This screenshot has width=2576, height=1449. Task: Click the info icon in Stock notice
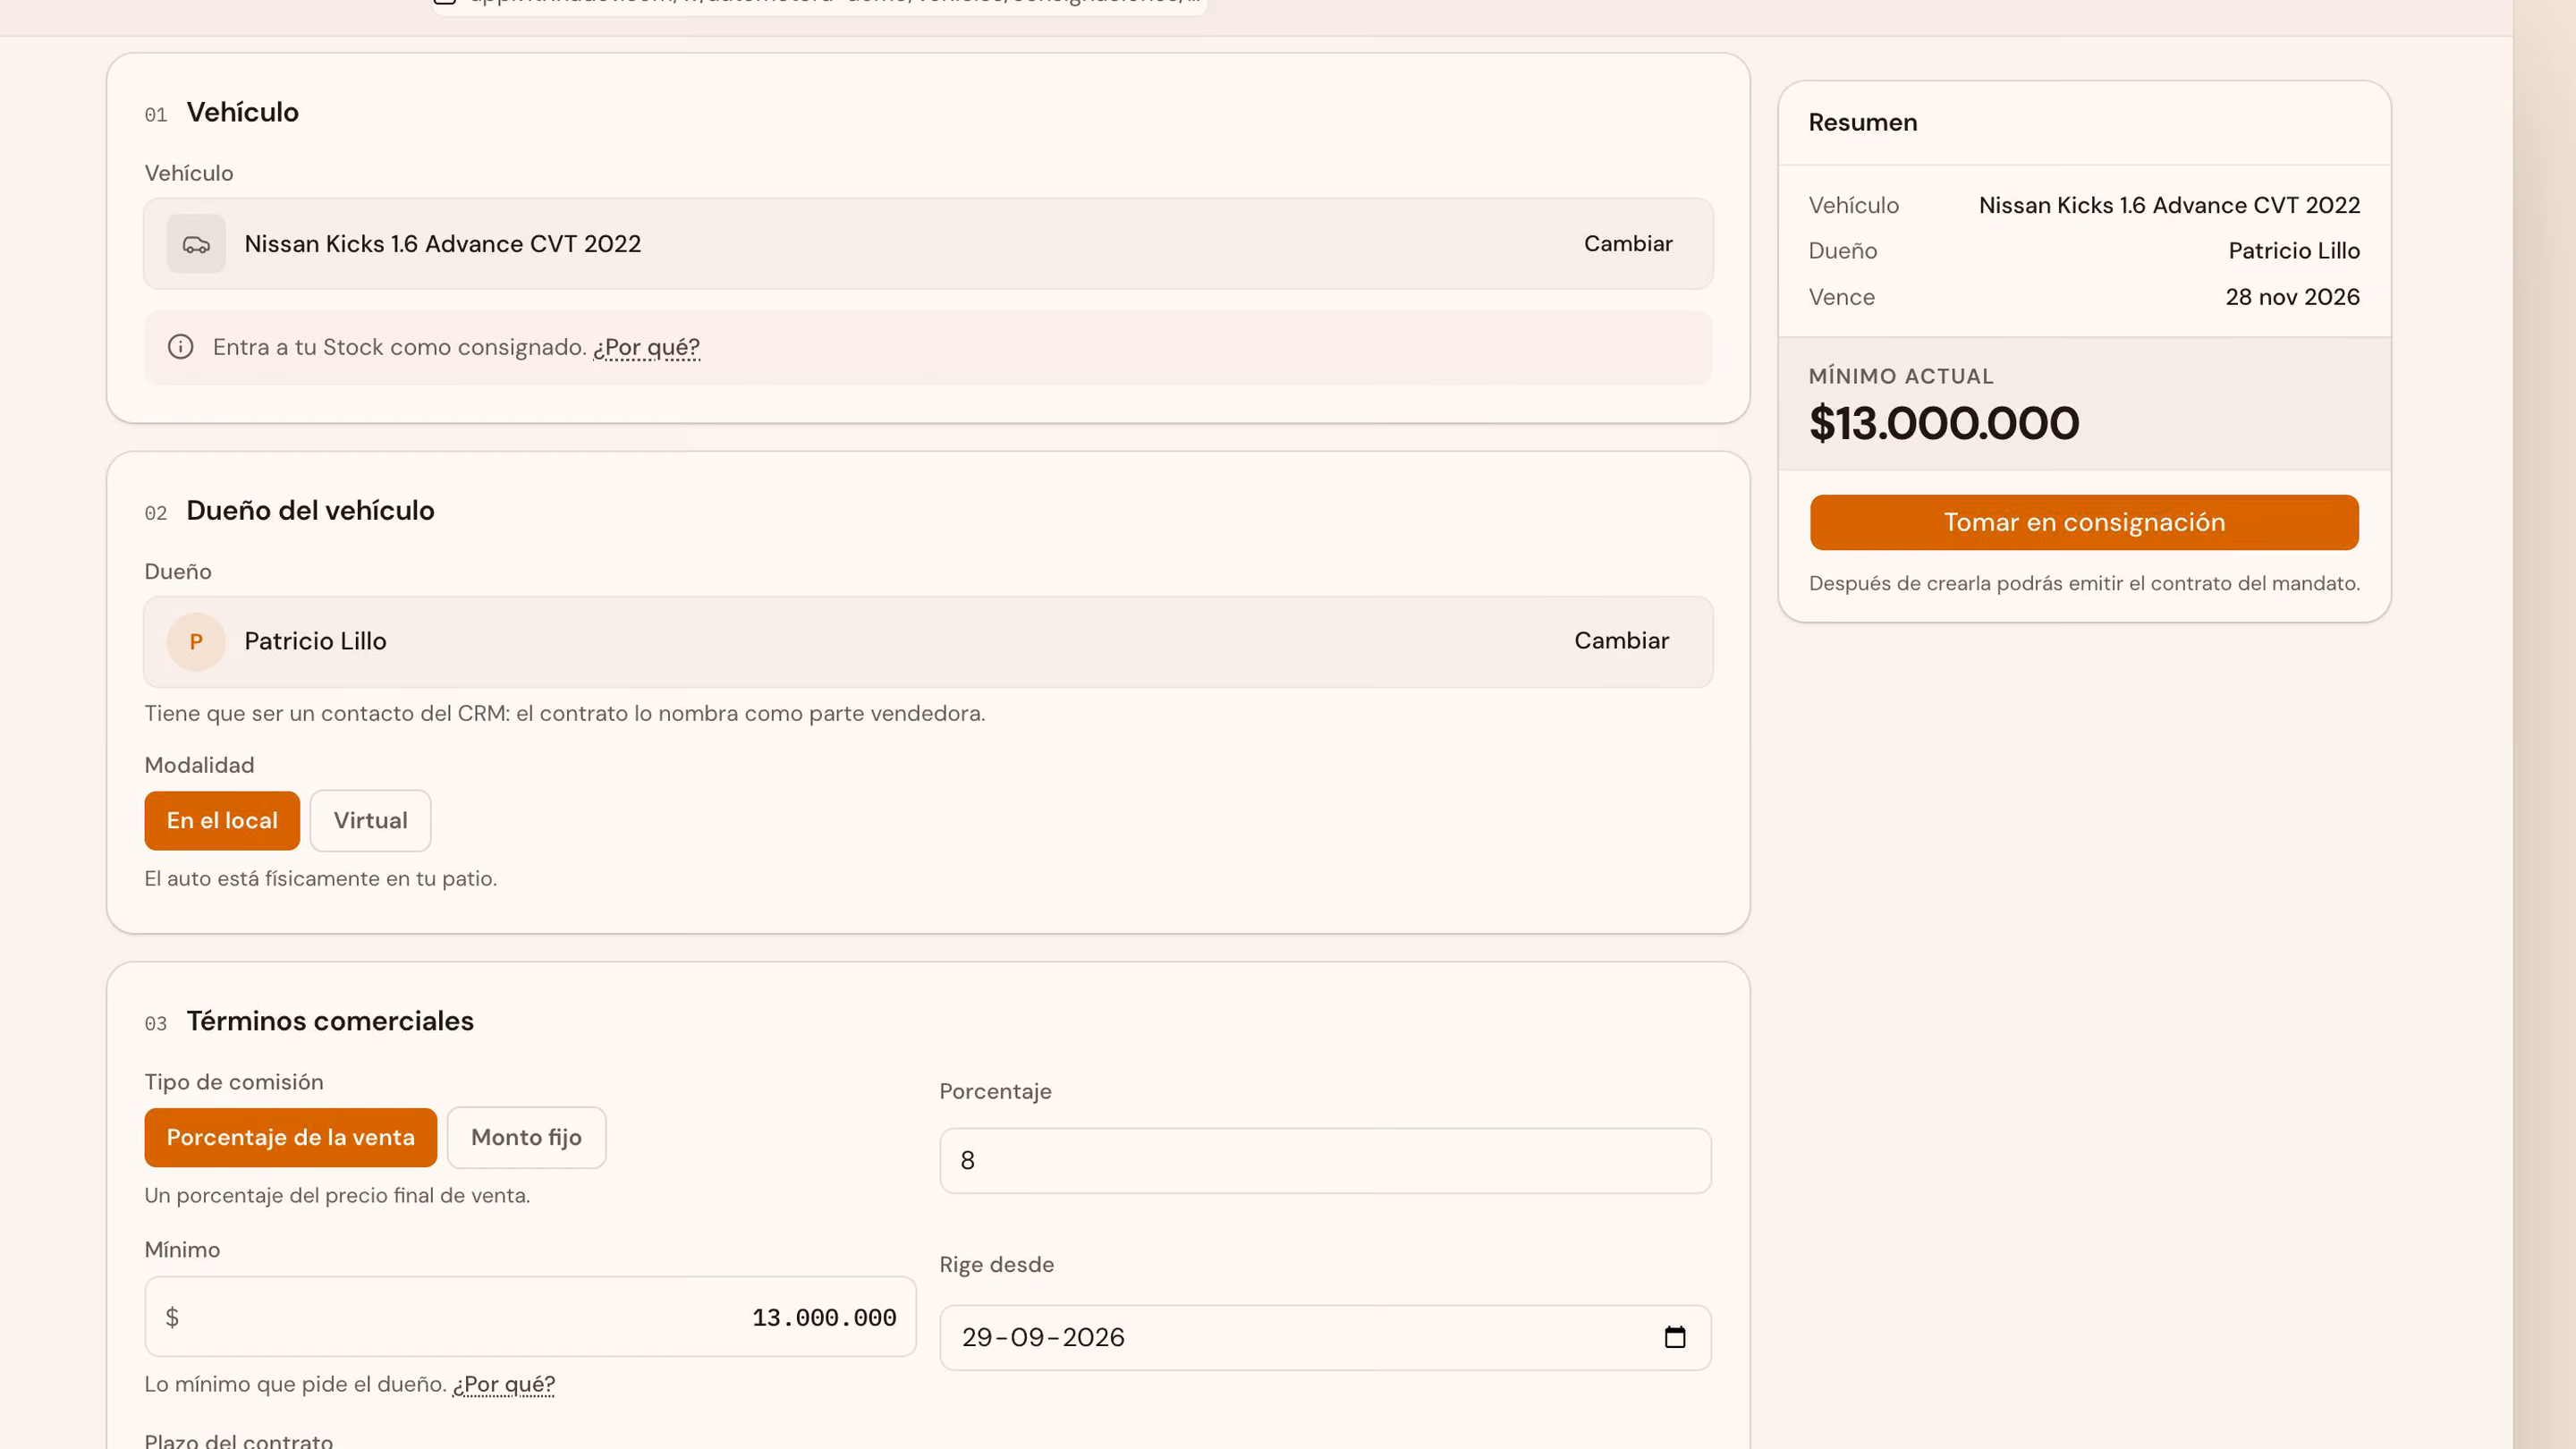pyautogui.click(x=180, y=347)
